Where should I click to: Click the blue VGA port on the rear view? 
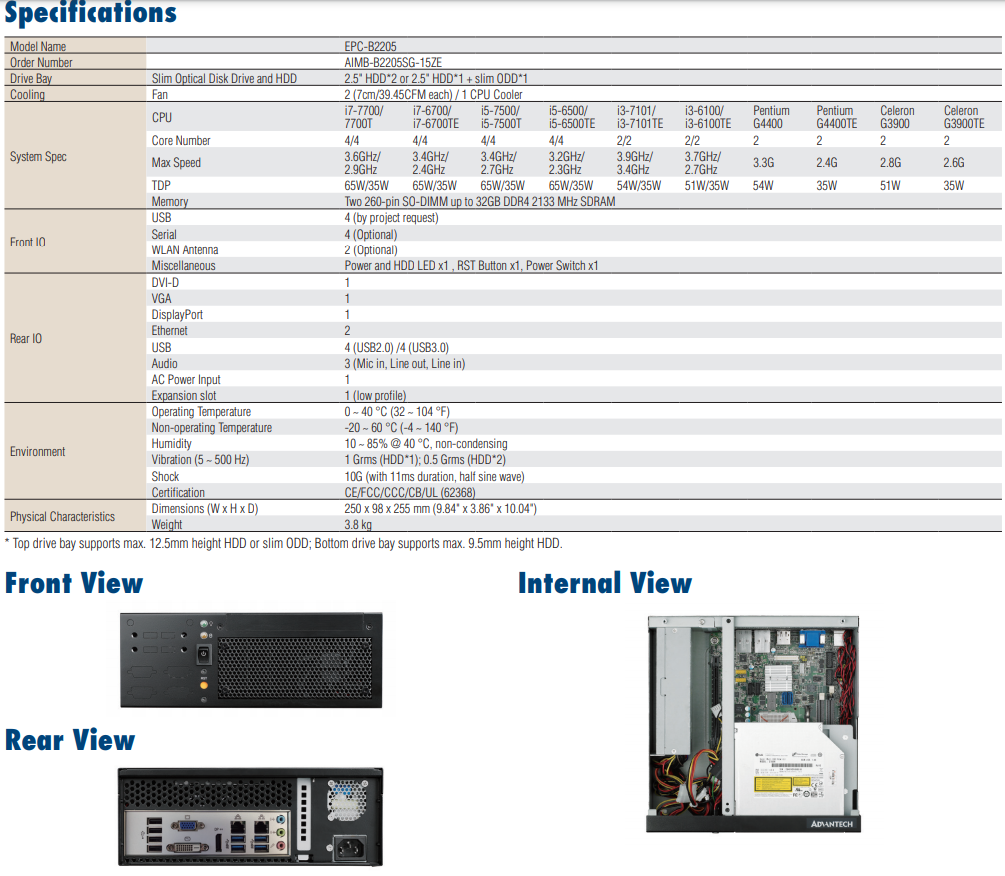pos(188,827)
